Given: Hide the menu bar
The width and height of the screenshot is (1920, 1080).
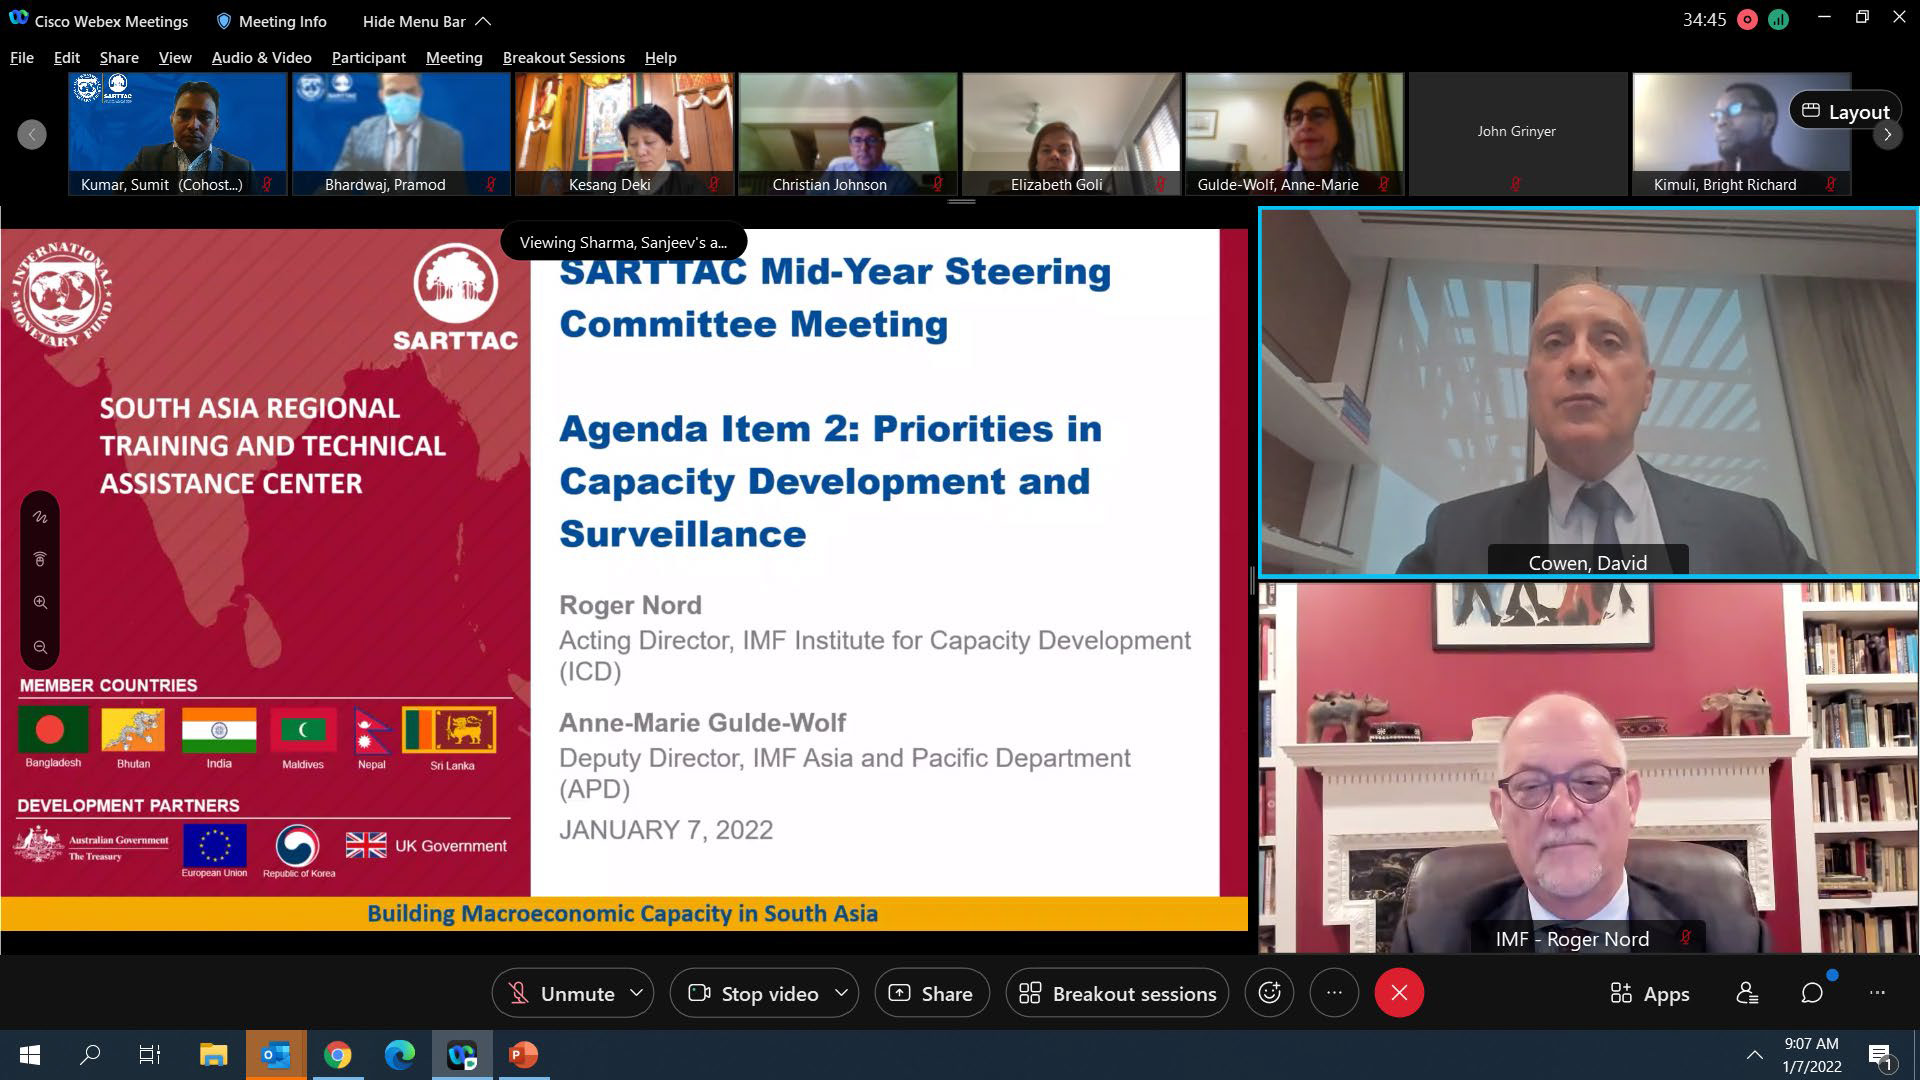Looking at the screenshot, I should click(427, 21).
